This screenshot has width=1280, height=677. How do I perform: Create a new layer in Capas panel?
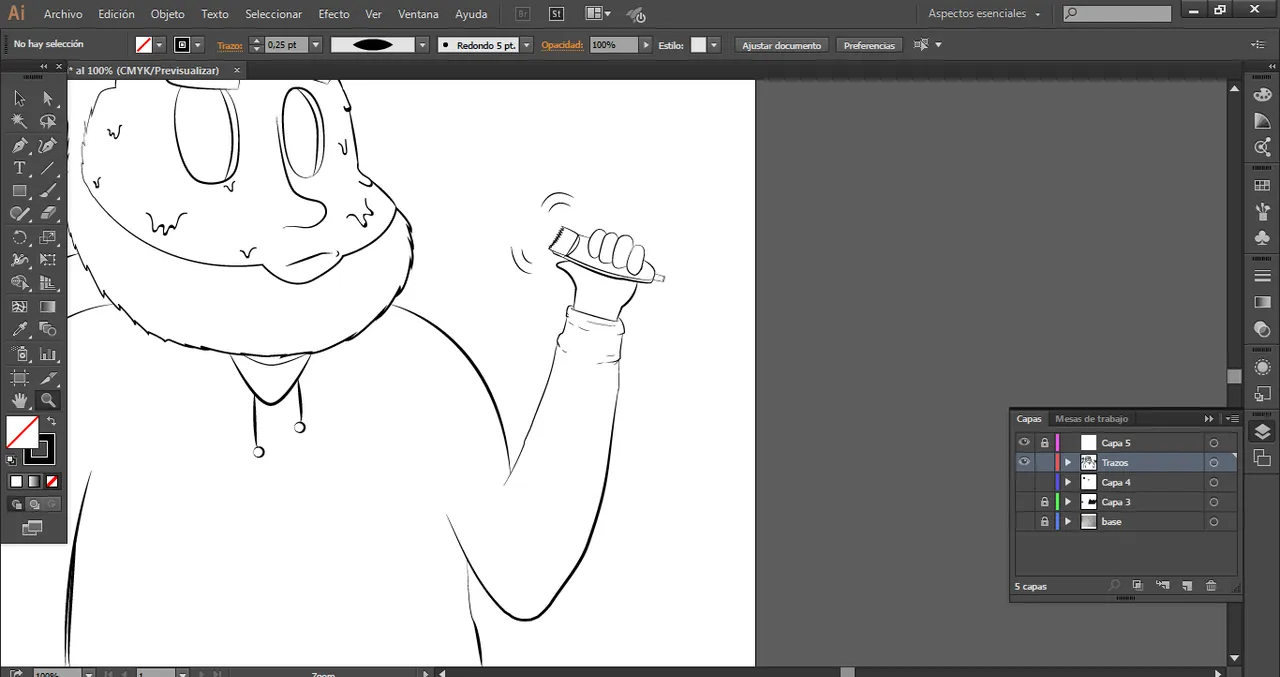pos(1187,586)
